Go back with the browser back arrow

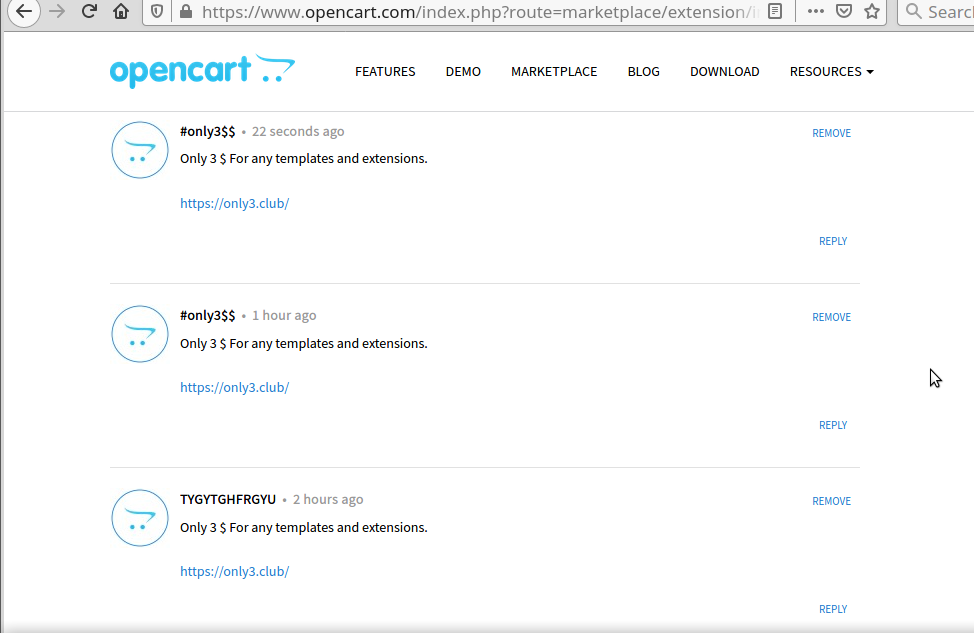tap(24, 11)
